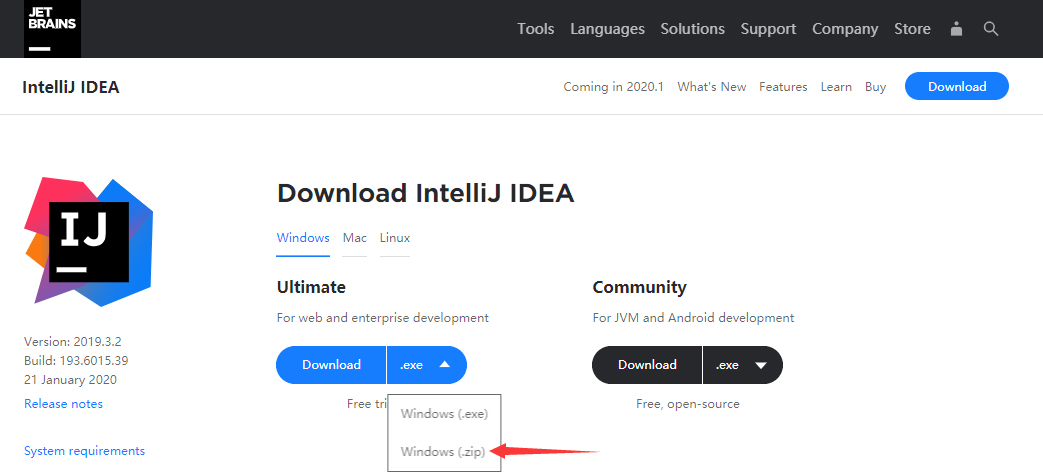Open the Release notes link
The image size is (1043, 475).
[63, 404]
